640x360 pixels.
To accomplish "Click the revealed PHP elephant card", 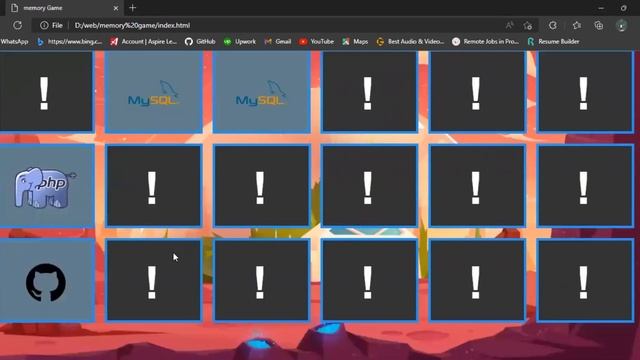I will [47, 186].
